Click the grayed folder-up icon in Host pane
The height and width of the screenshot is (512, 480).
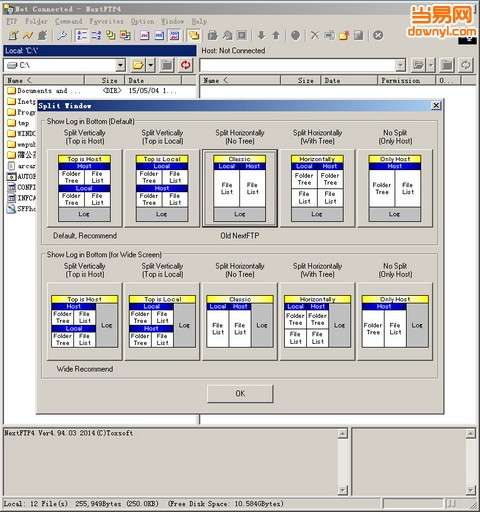point(447,65)
